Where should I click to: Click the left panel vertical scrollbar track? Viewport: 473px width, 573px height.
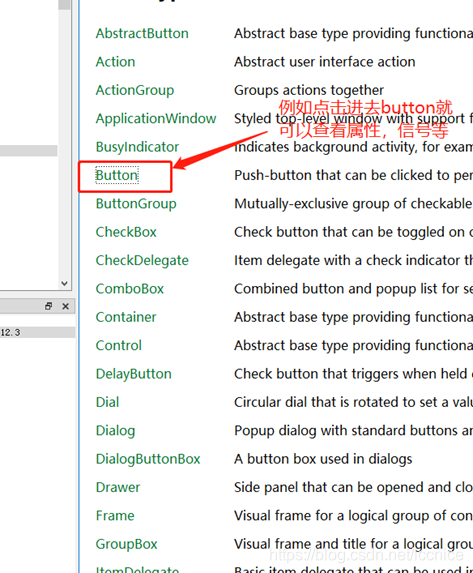pos(64,146)
